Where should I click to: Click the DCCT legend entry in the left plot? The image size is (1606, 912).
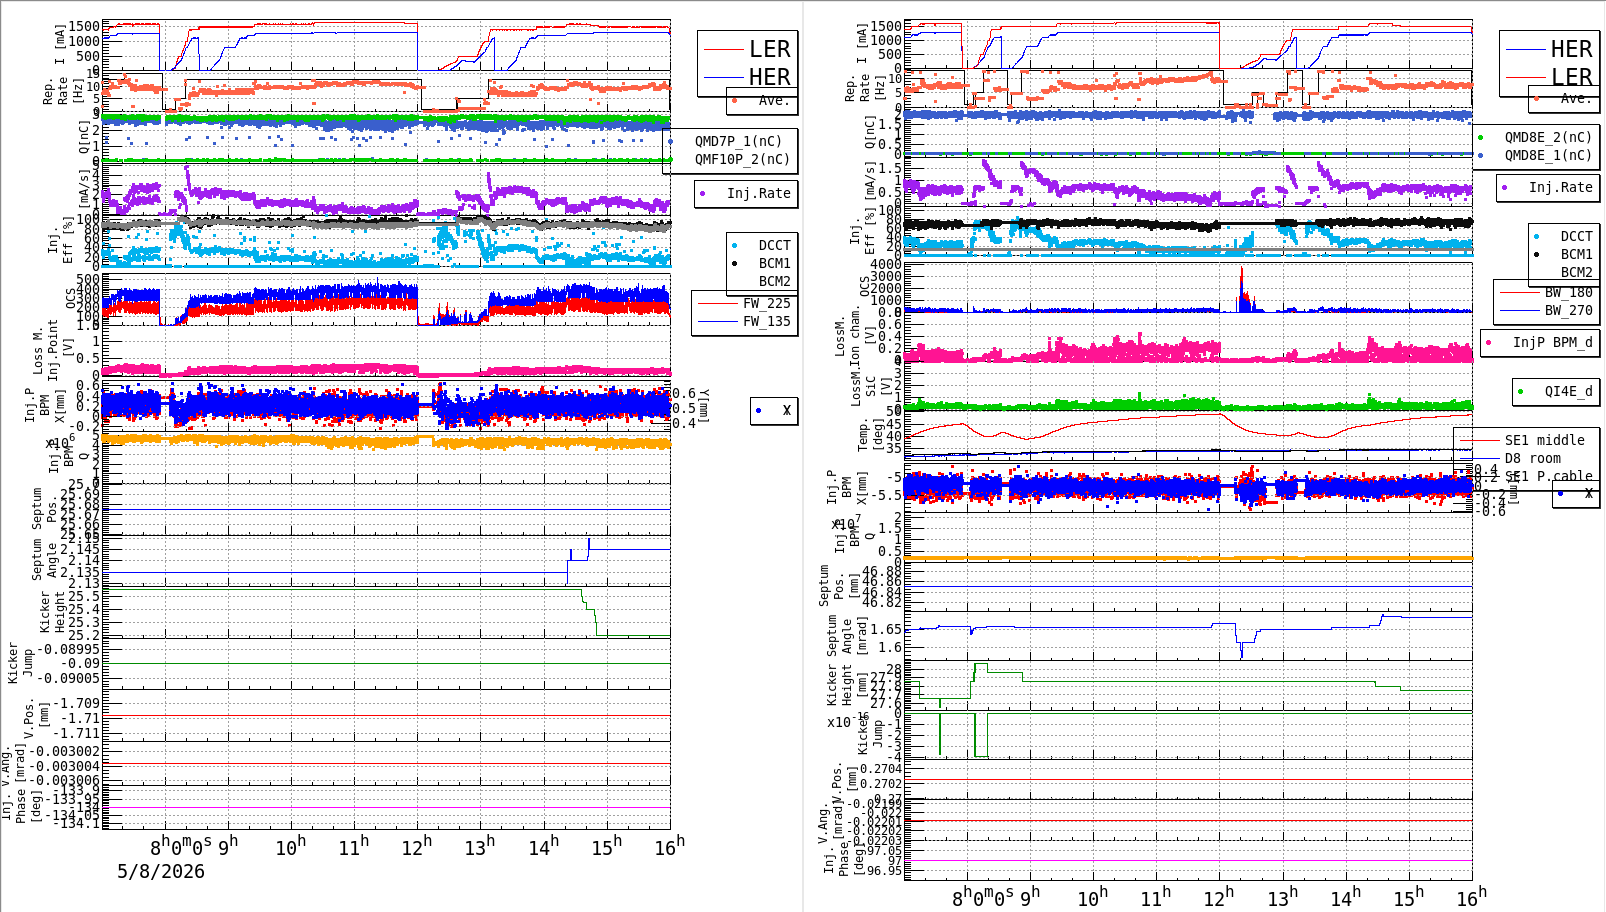(774, 245)
